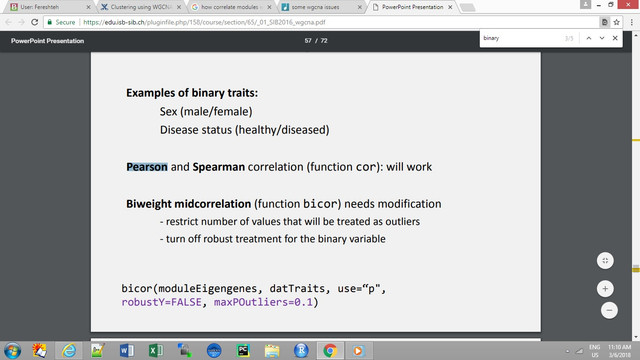Screen dimensions: 640x360
Task: Jump to next 'binary' search match
Action: pyautogui.click(x=602, y=38)
